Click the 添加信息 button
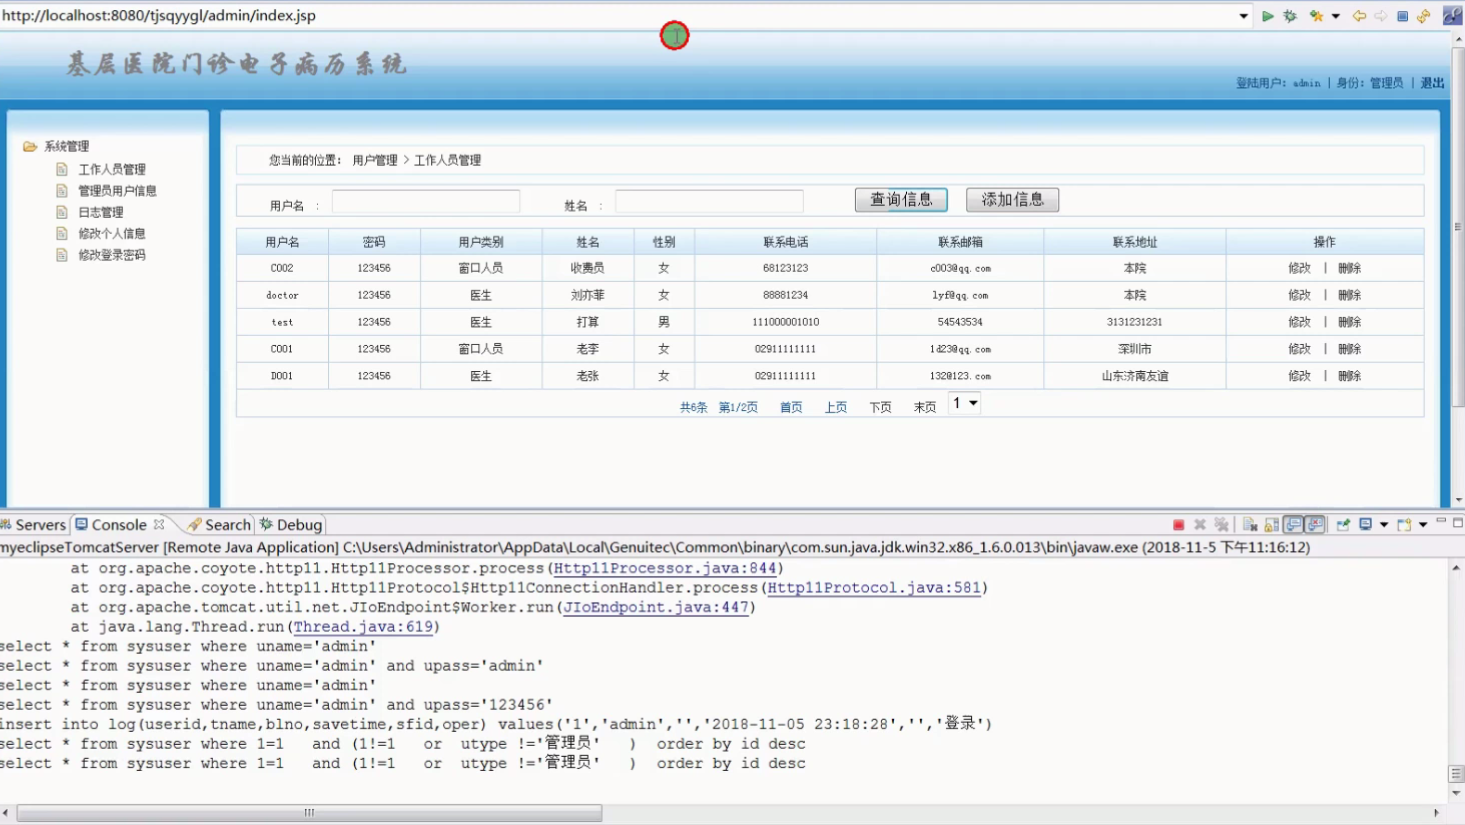Screen dimensions: 1465x825 tap(1012, 200)
